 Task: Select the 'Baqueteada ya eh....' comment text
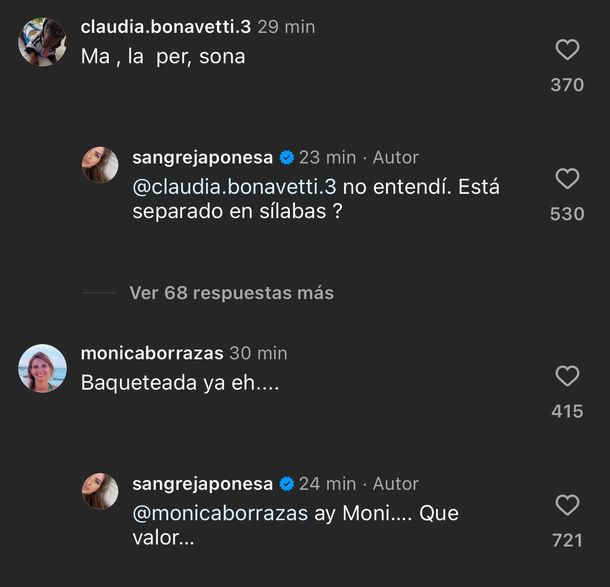tap(172, 383)
